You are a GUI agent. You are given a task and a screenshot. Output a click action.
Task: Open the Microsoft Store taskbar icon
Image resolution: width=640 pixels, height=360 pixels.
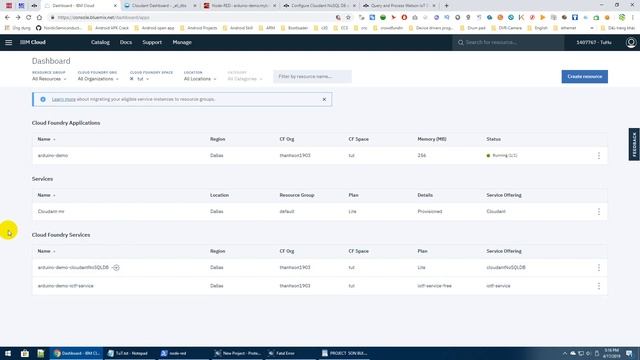(24, 353)
